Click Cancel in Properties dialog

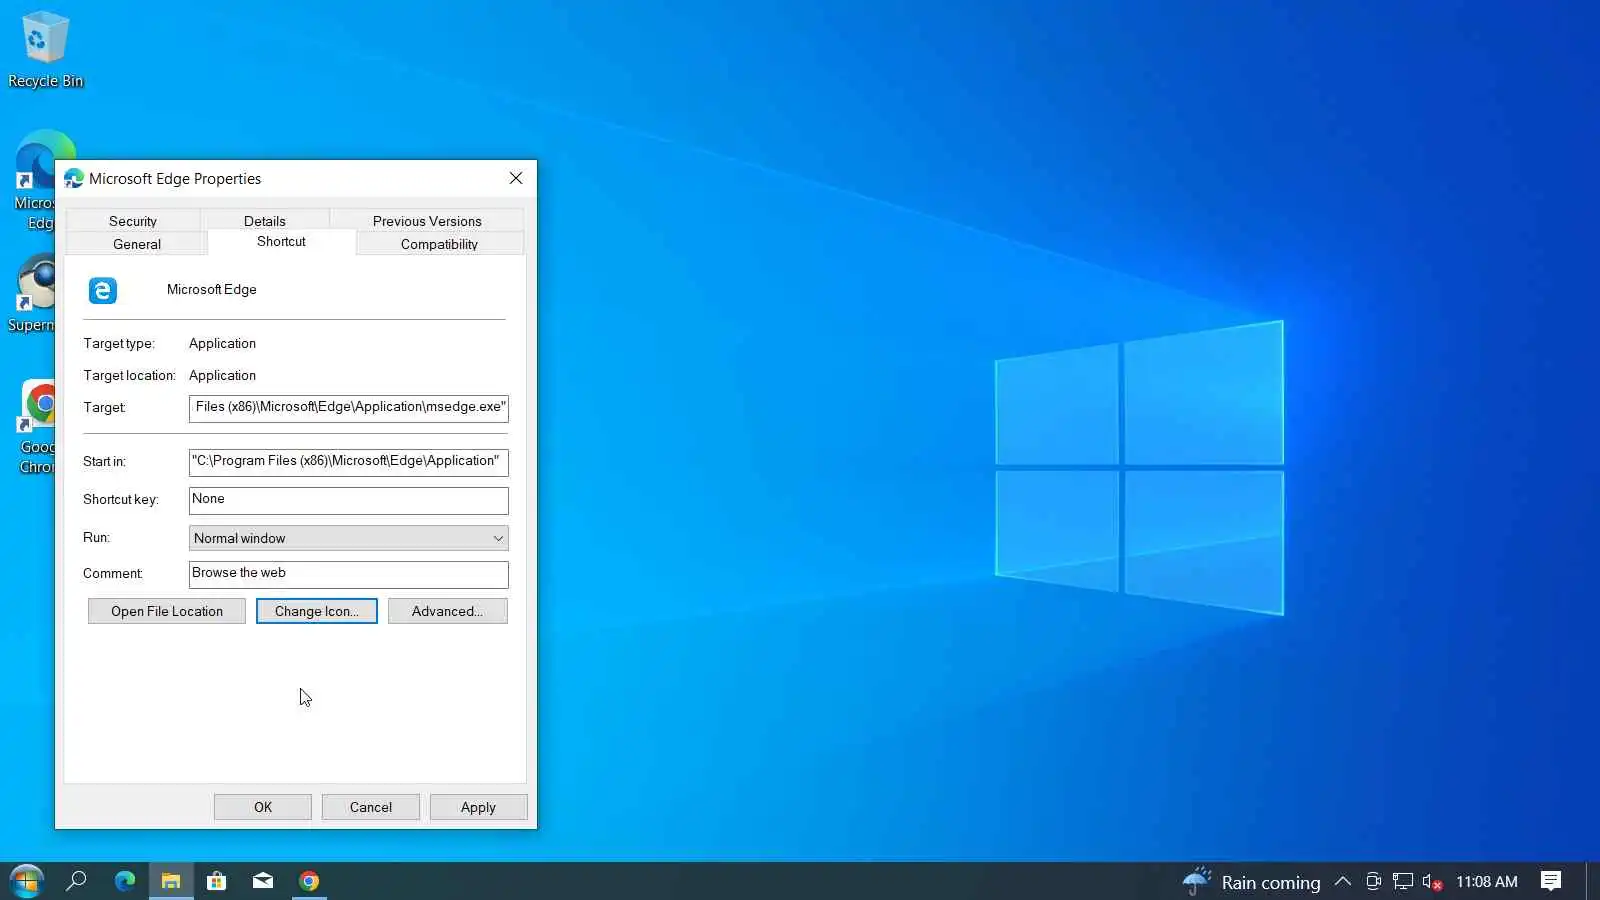(371, 807)
